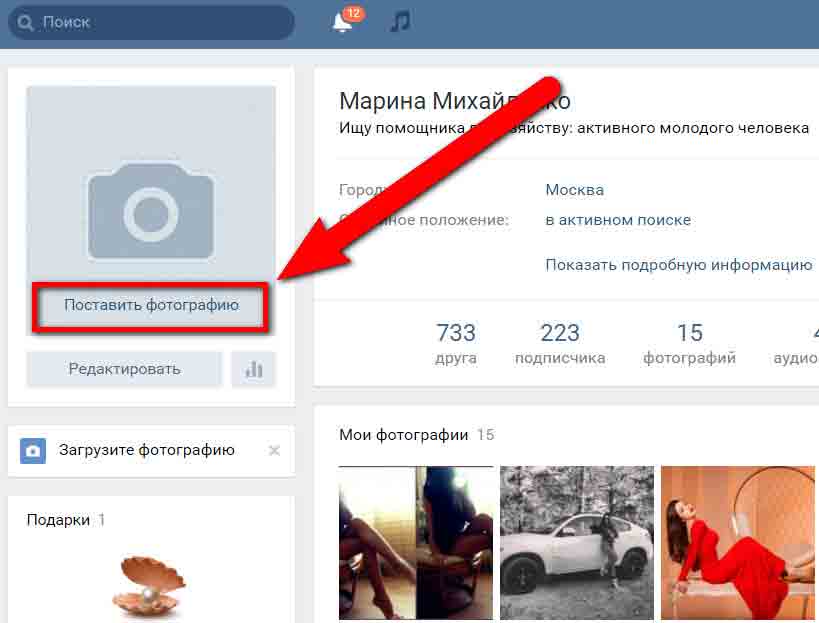Click the Поиск search field

pos(160,22)
